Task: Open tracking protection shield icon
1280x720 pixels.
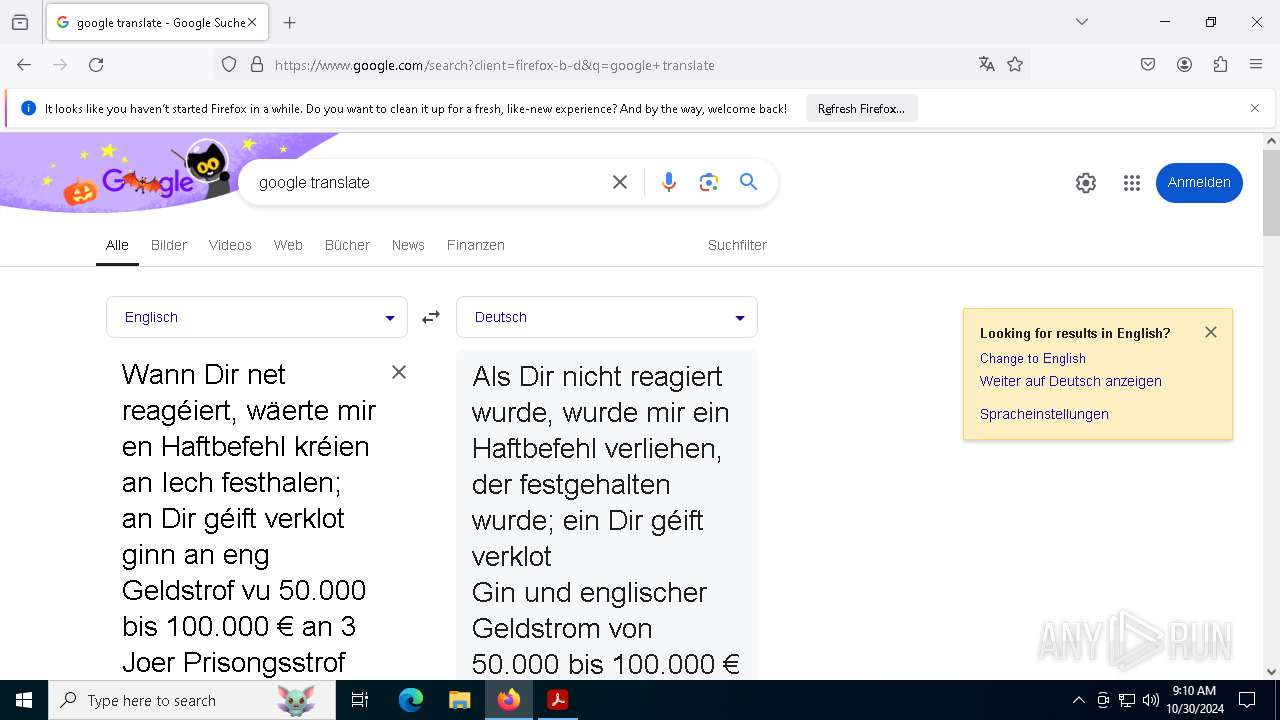Action: 229,65
